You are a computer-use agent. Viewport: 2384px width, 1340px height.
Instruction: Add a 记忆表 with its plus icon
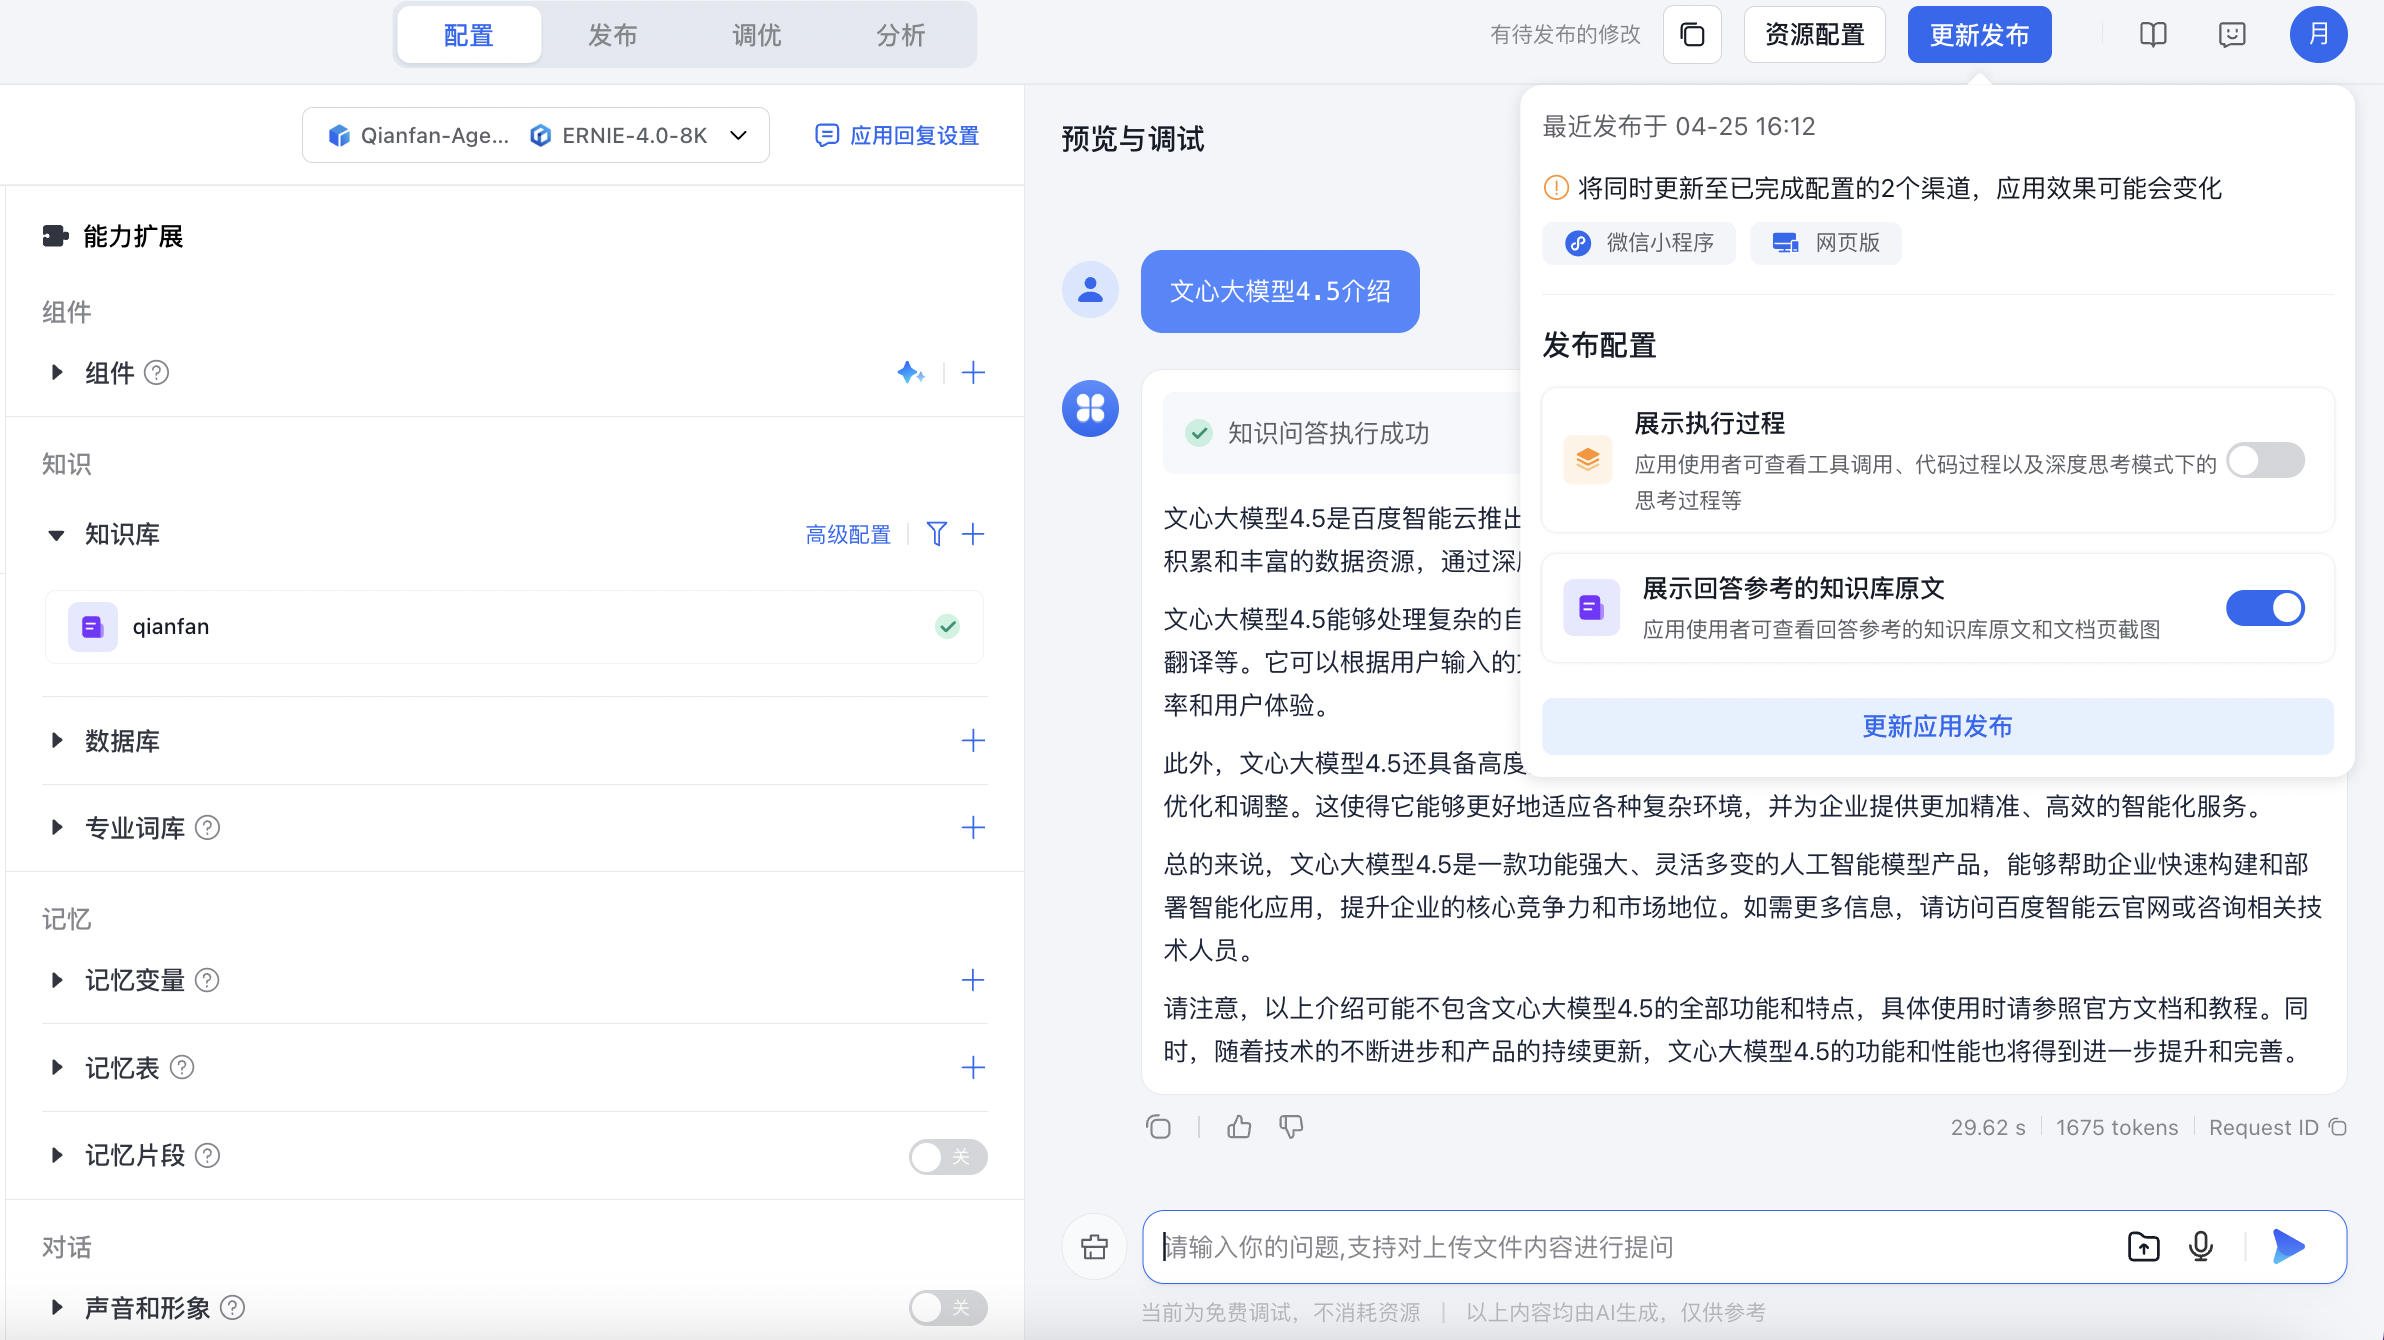[x=973, y=1068]
